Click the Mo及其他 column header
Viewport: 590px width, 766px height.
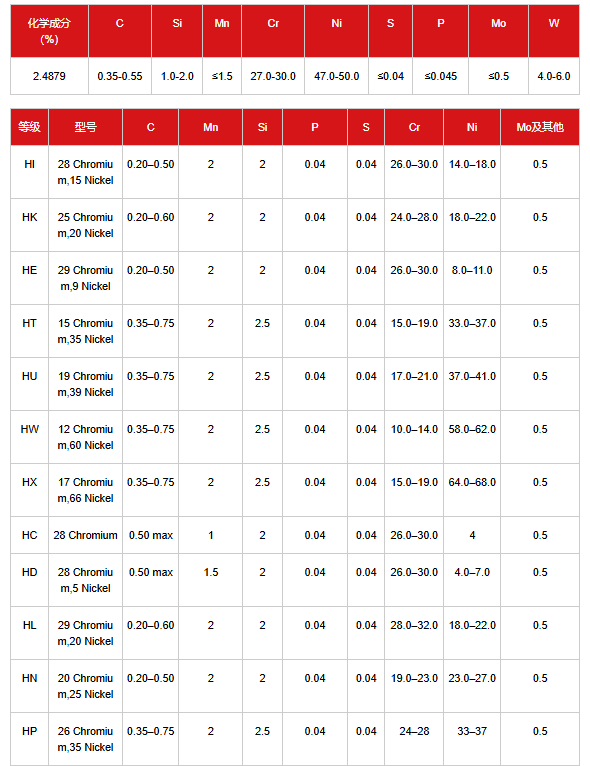[x=540, y=127]
